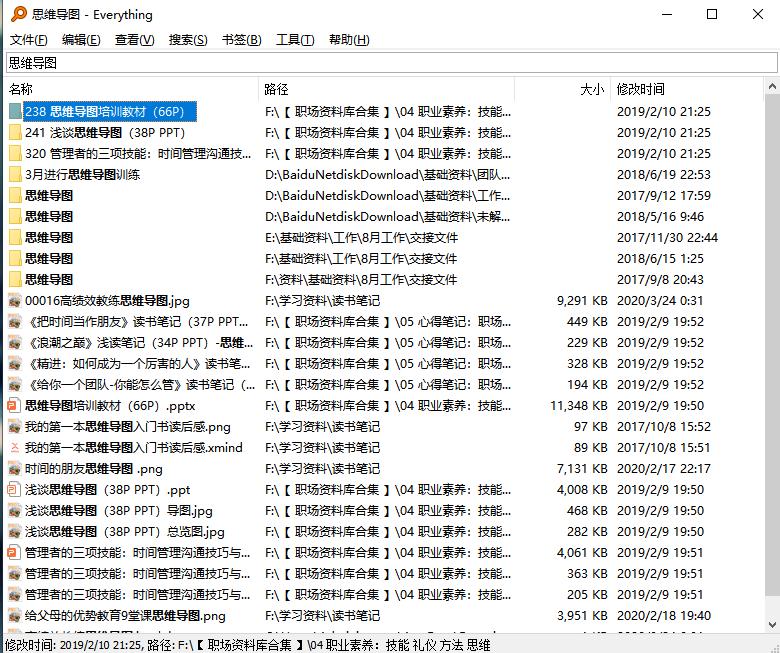Image resolution: width=780 pixels, height=653 pixels.
Task: Click the Everything magnifier icon in the title bar
Action: pyautogui.click(x=18, y=14)
